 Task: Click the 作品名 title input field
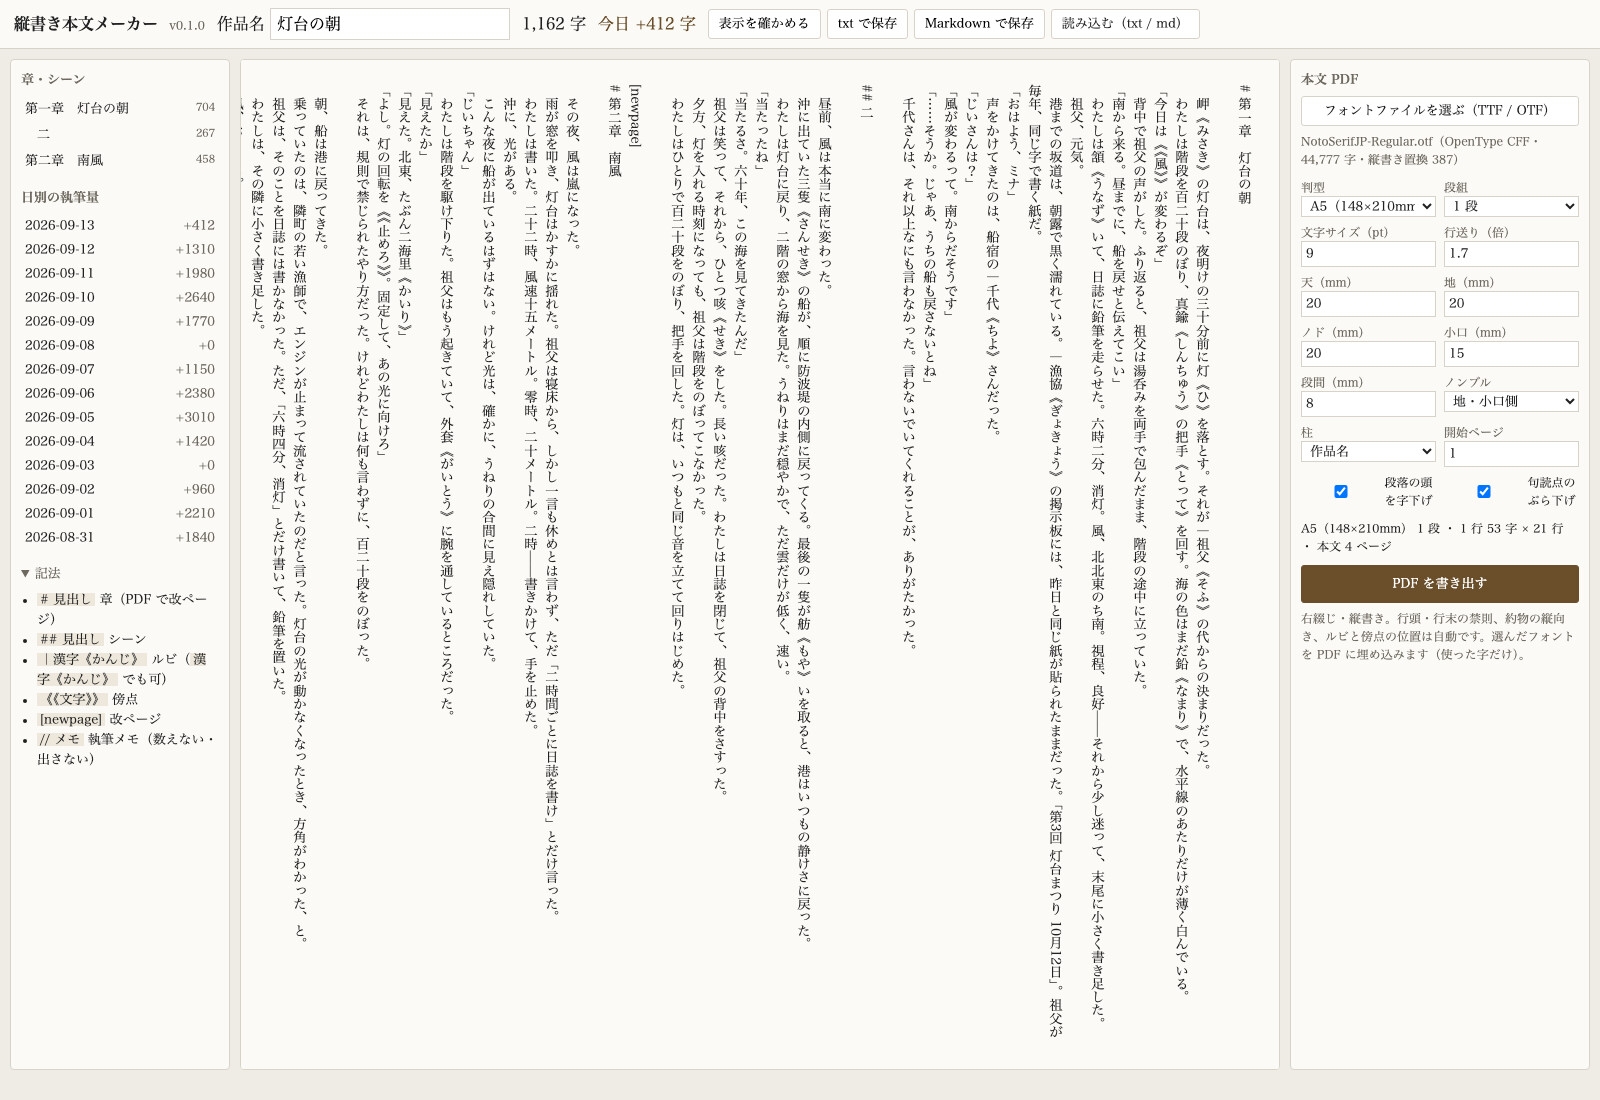[390, 24]
